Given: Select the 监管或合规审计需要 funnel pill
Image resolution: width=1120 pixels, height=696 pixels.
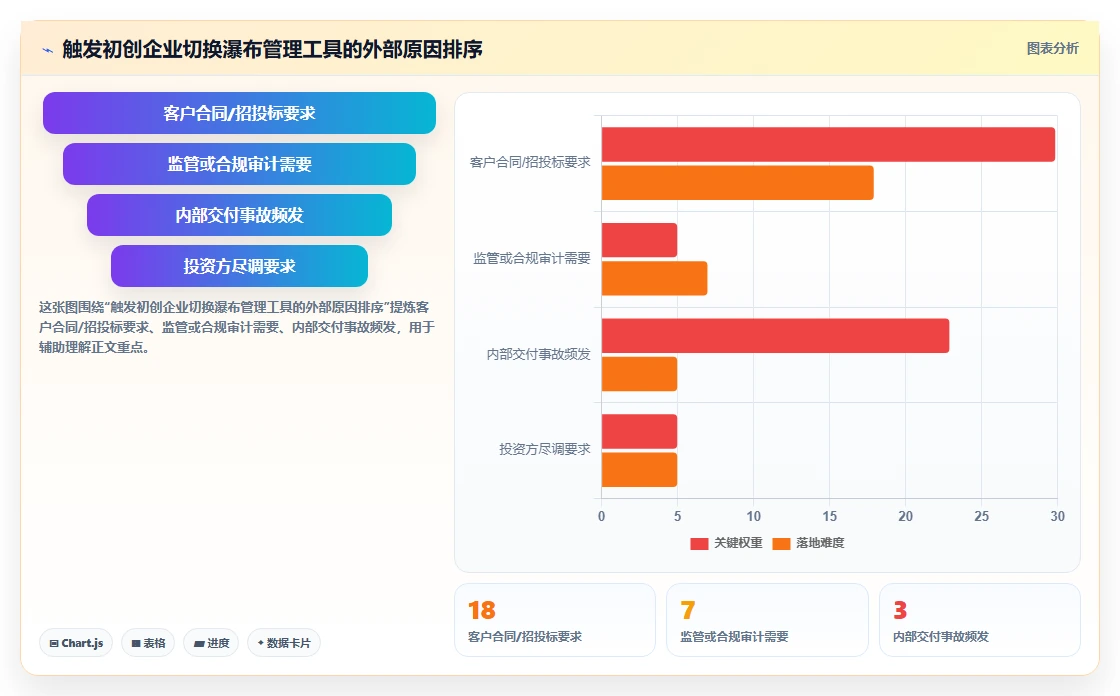Looking at the screenshot, I should click(239, 164).
